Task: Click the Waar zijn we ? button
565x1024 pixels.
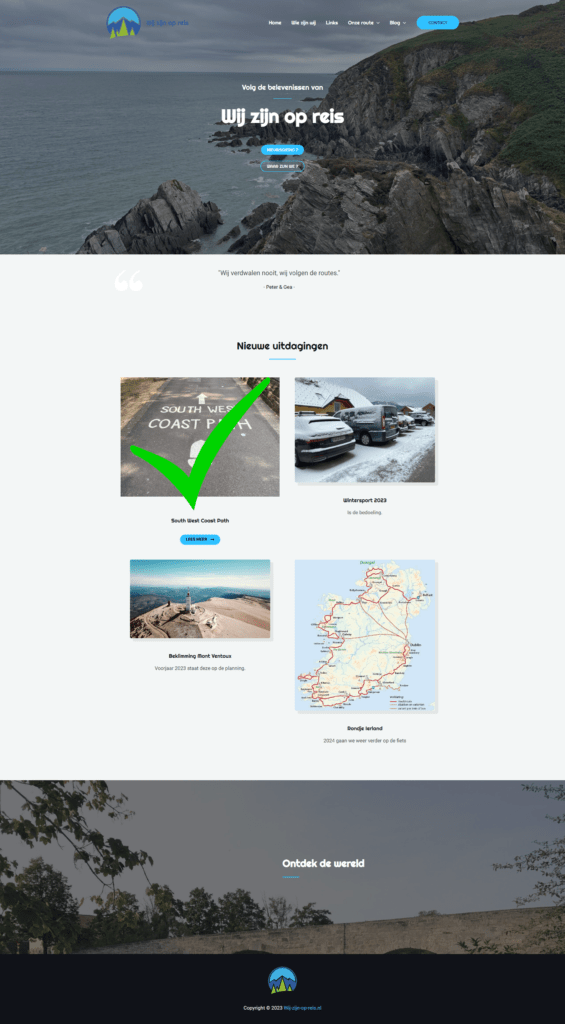Action: (x=282, y=167)
